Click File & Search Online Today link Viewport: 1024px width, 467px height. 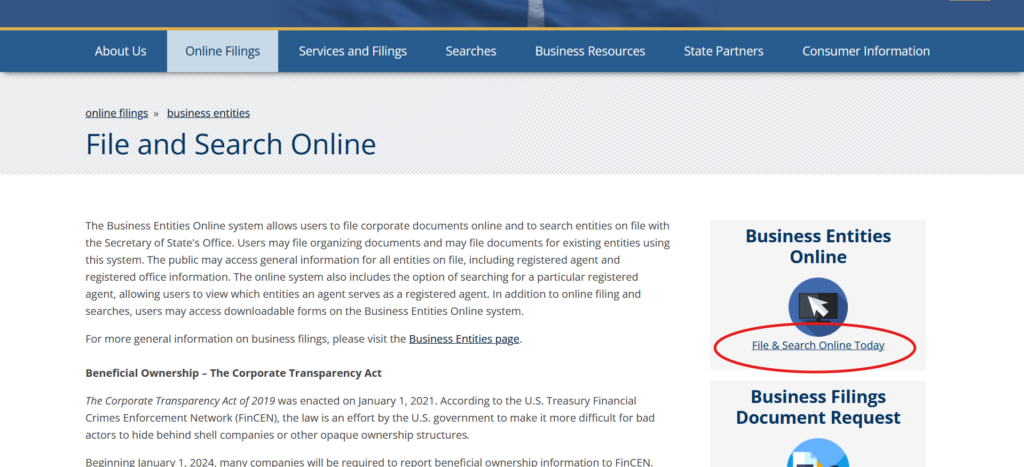point(818,345)
